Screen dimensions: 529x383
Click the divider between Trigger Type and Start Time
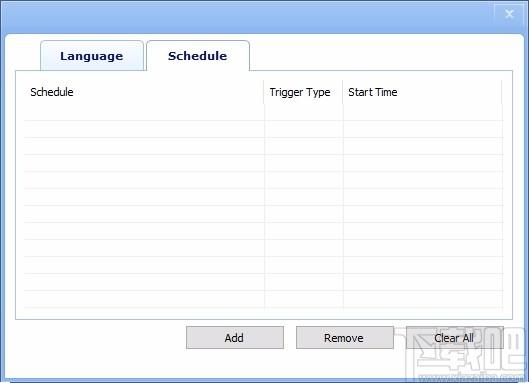(343, 92)
